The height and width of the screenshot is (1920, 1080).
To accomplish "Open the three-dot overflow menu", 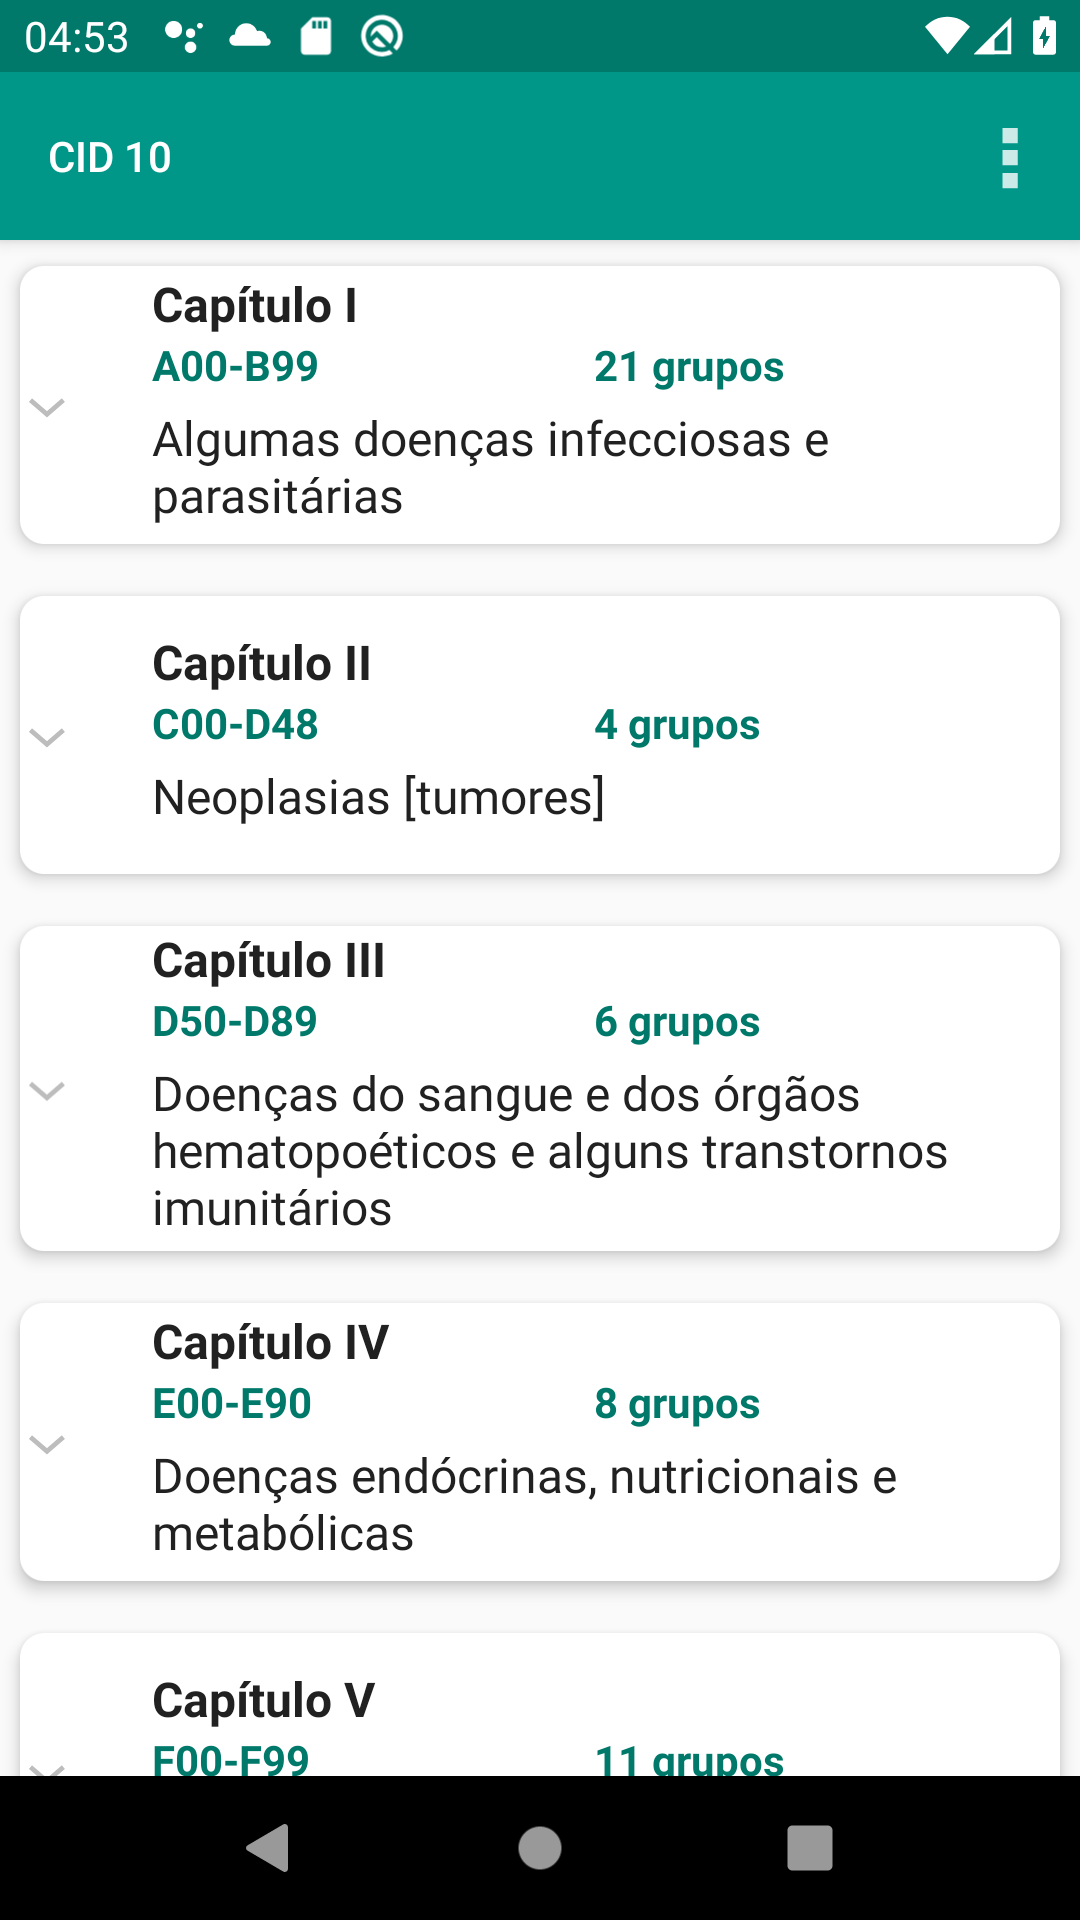I will (x=1010, y=158).
